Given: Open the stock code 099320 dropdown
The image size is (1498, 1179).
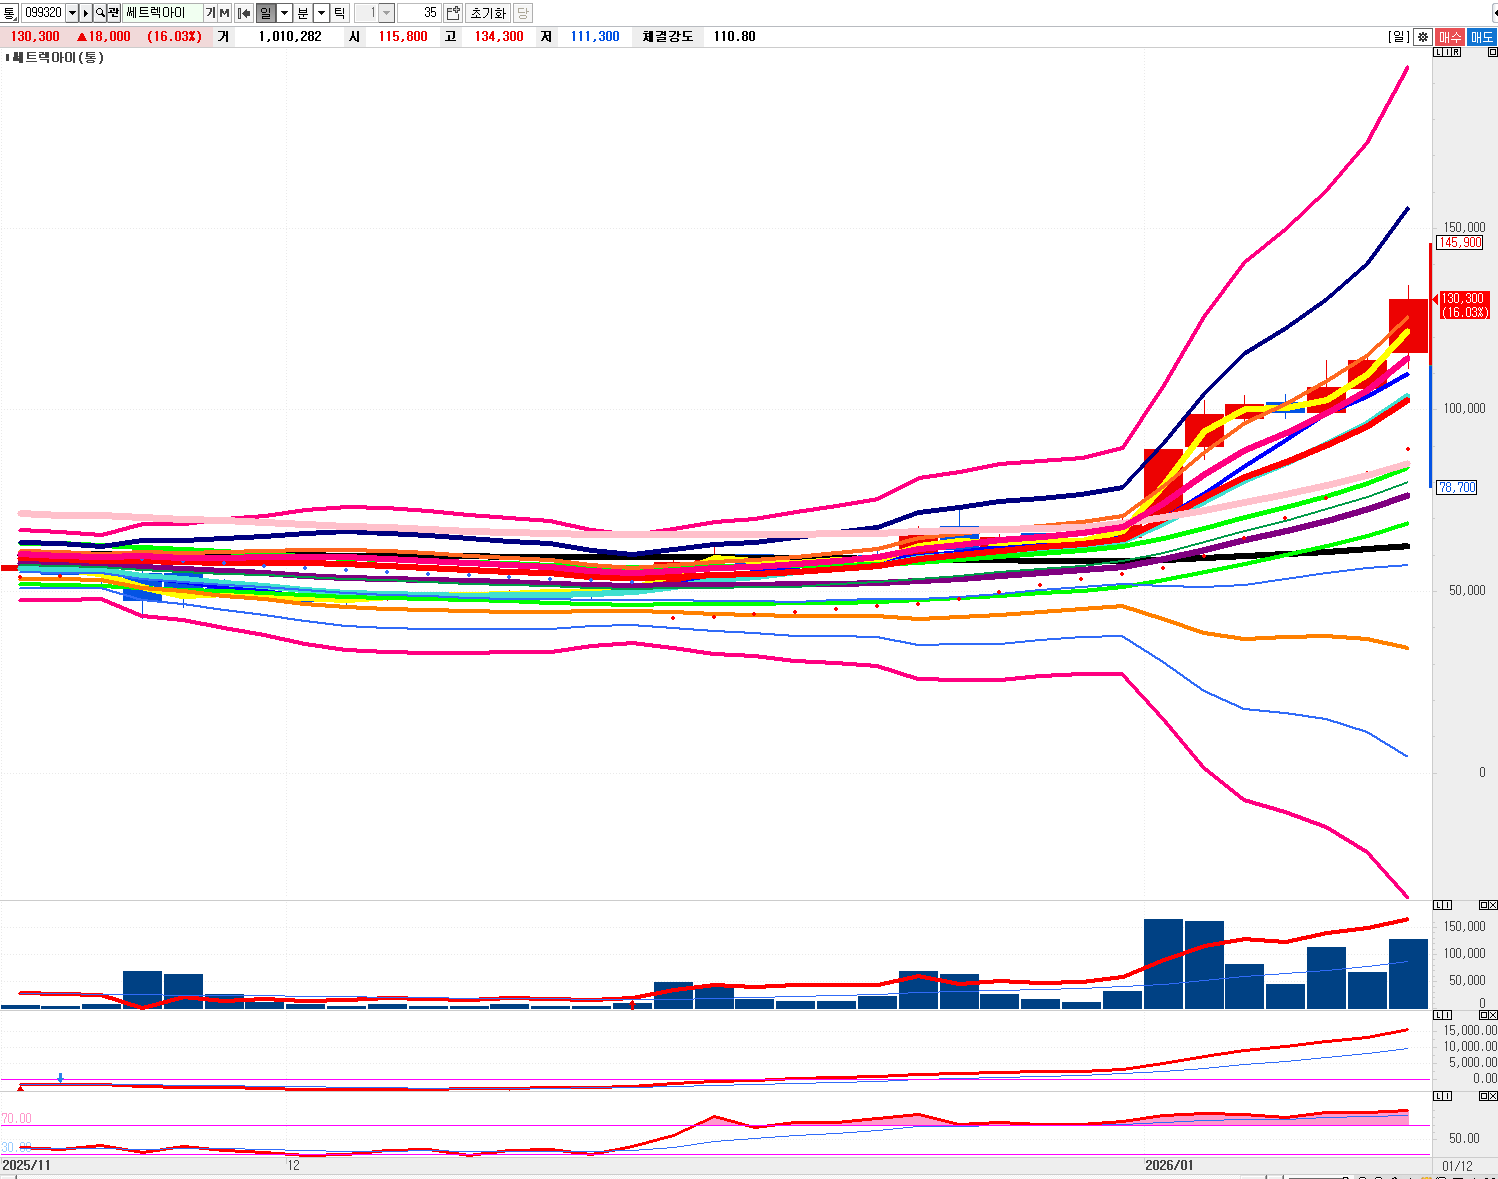Looking at the screenshot, I should (x=72, y=13).
